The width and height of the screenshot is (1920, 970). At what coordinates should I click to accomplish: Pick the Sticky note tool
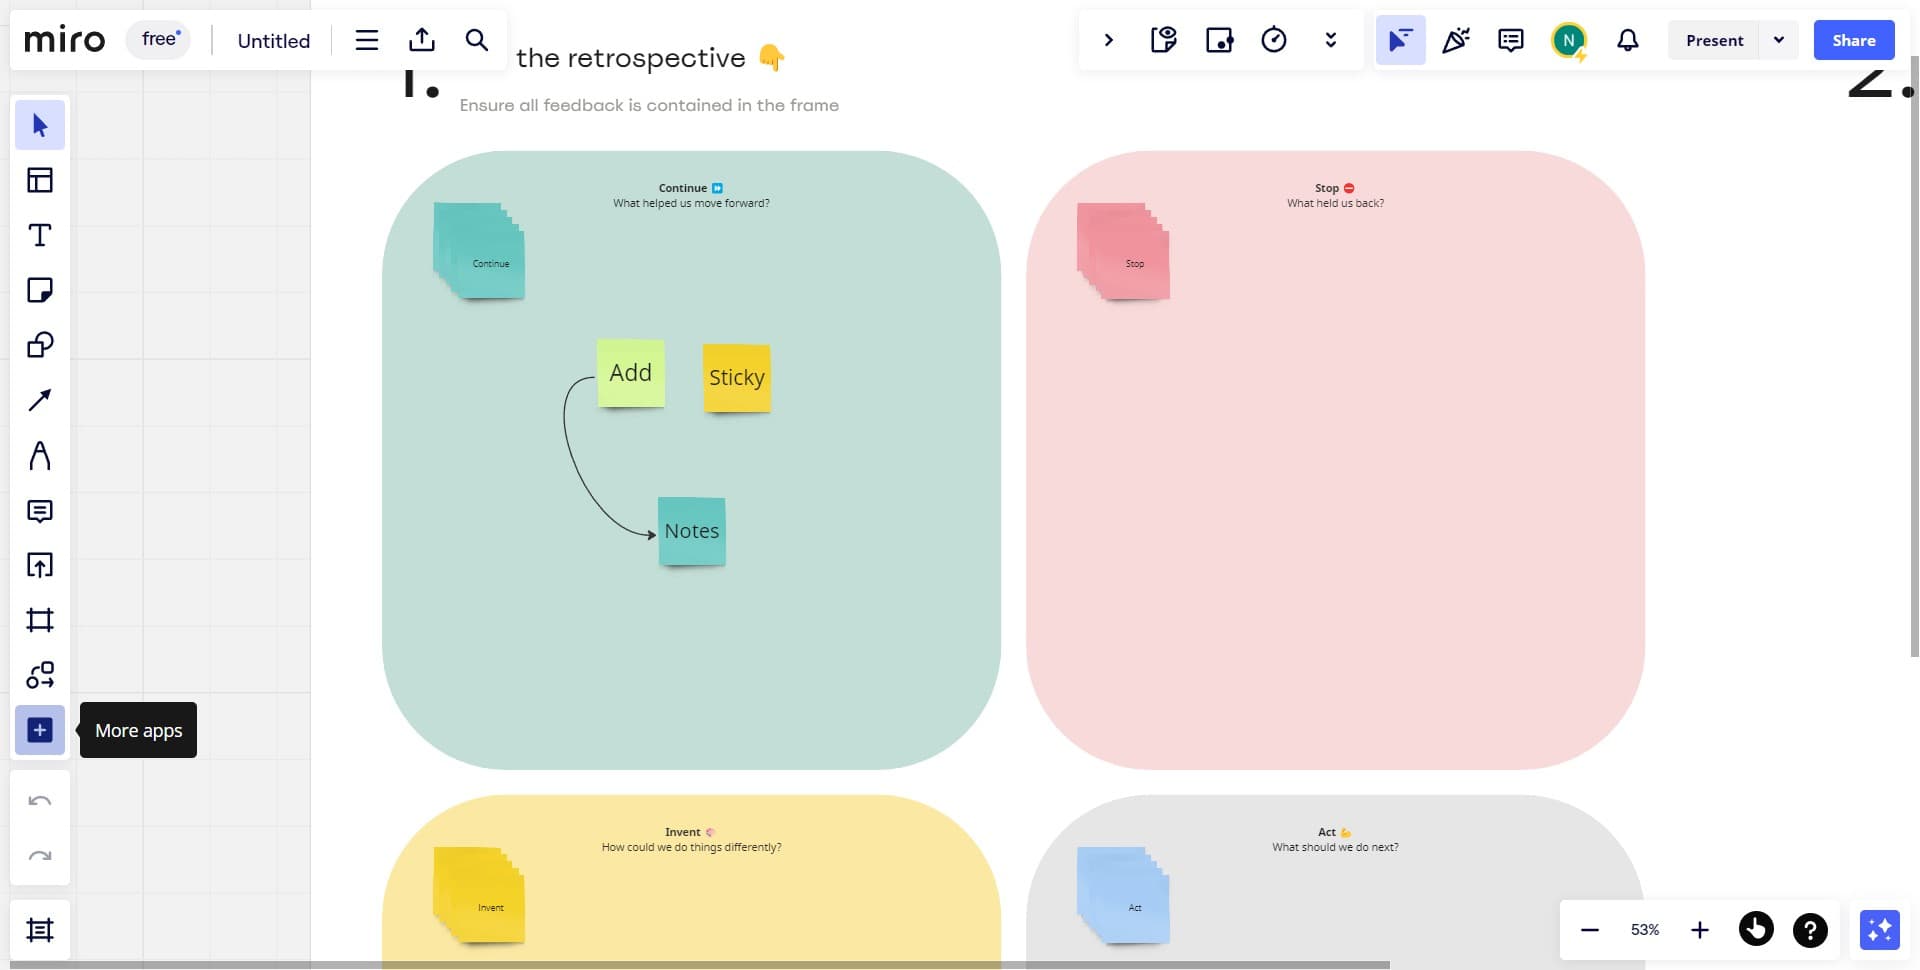pyautogui.click(x=40, y=290)
